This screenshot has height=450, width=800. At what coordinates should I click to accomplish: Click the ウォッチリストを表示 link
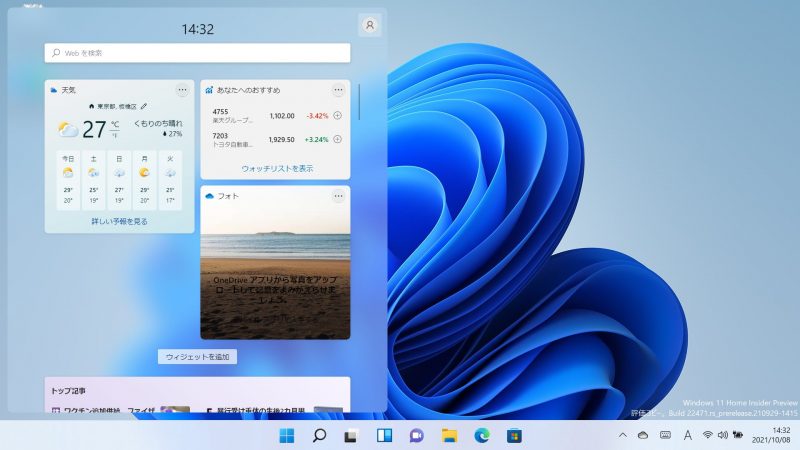[x=277, y=168]
